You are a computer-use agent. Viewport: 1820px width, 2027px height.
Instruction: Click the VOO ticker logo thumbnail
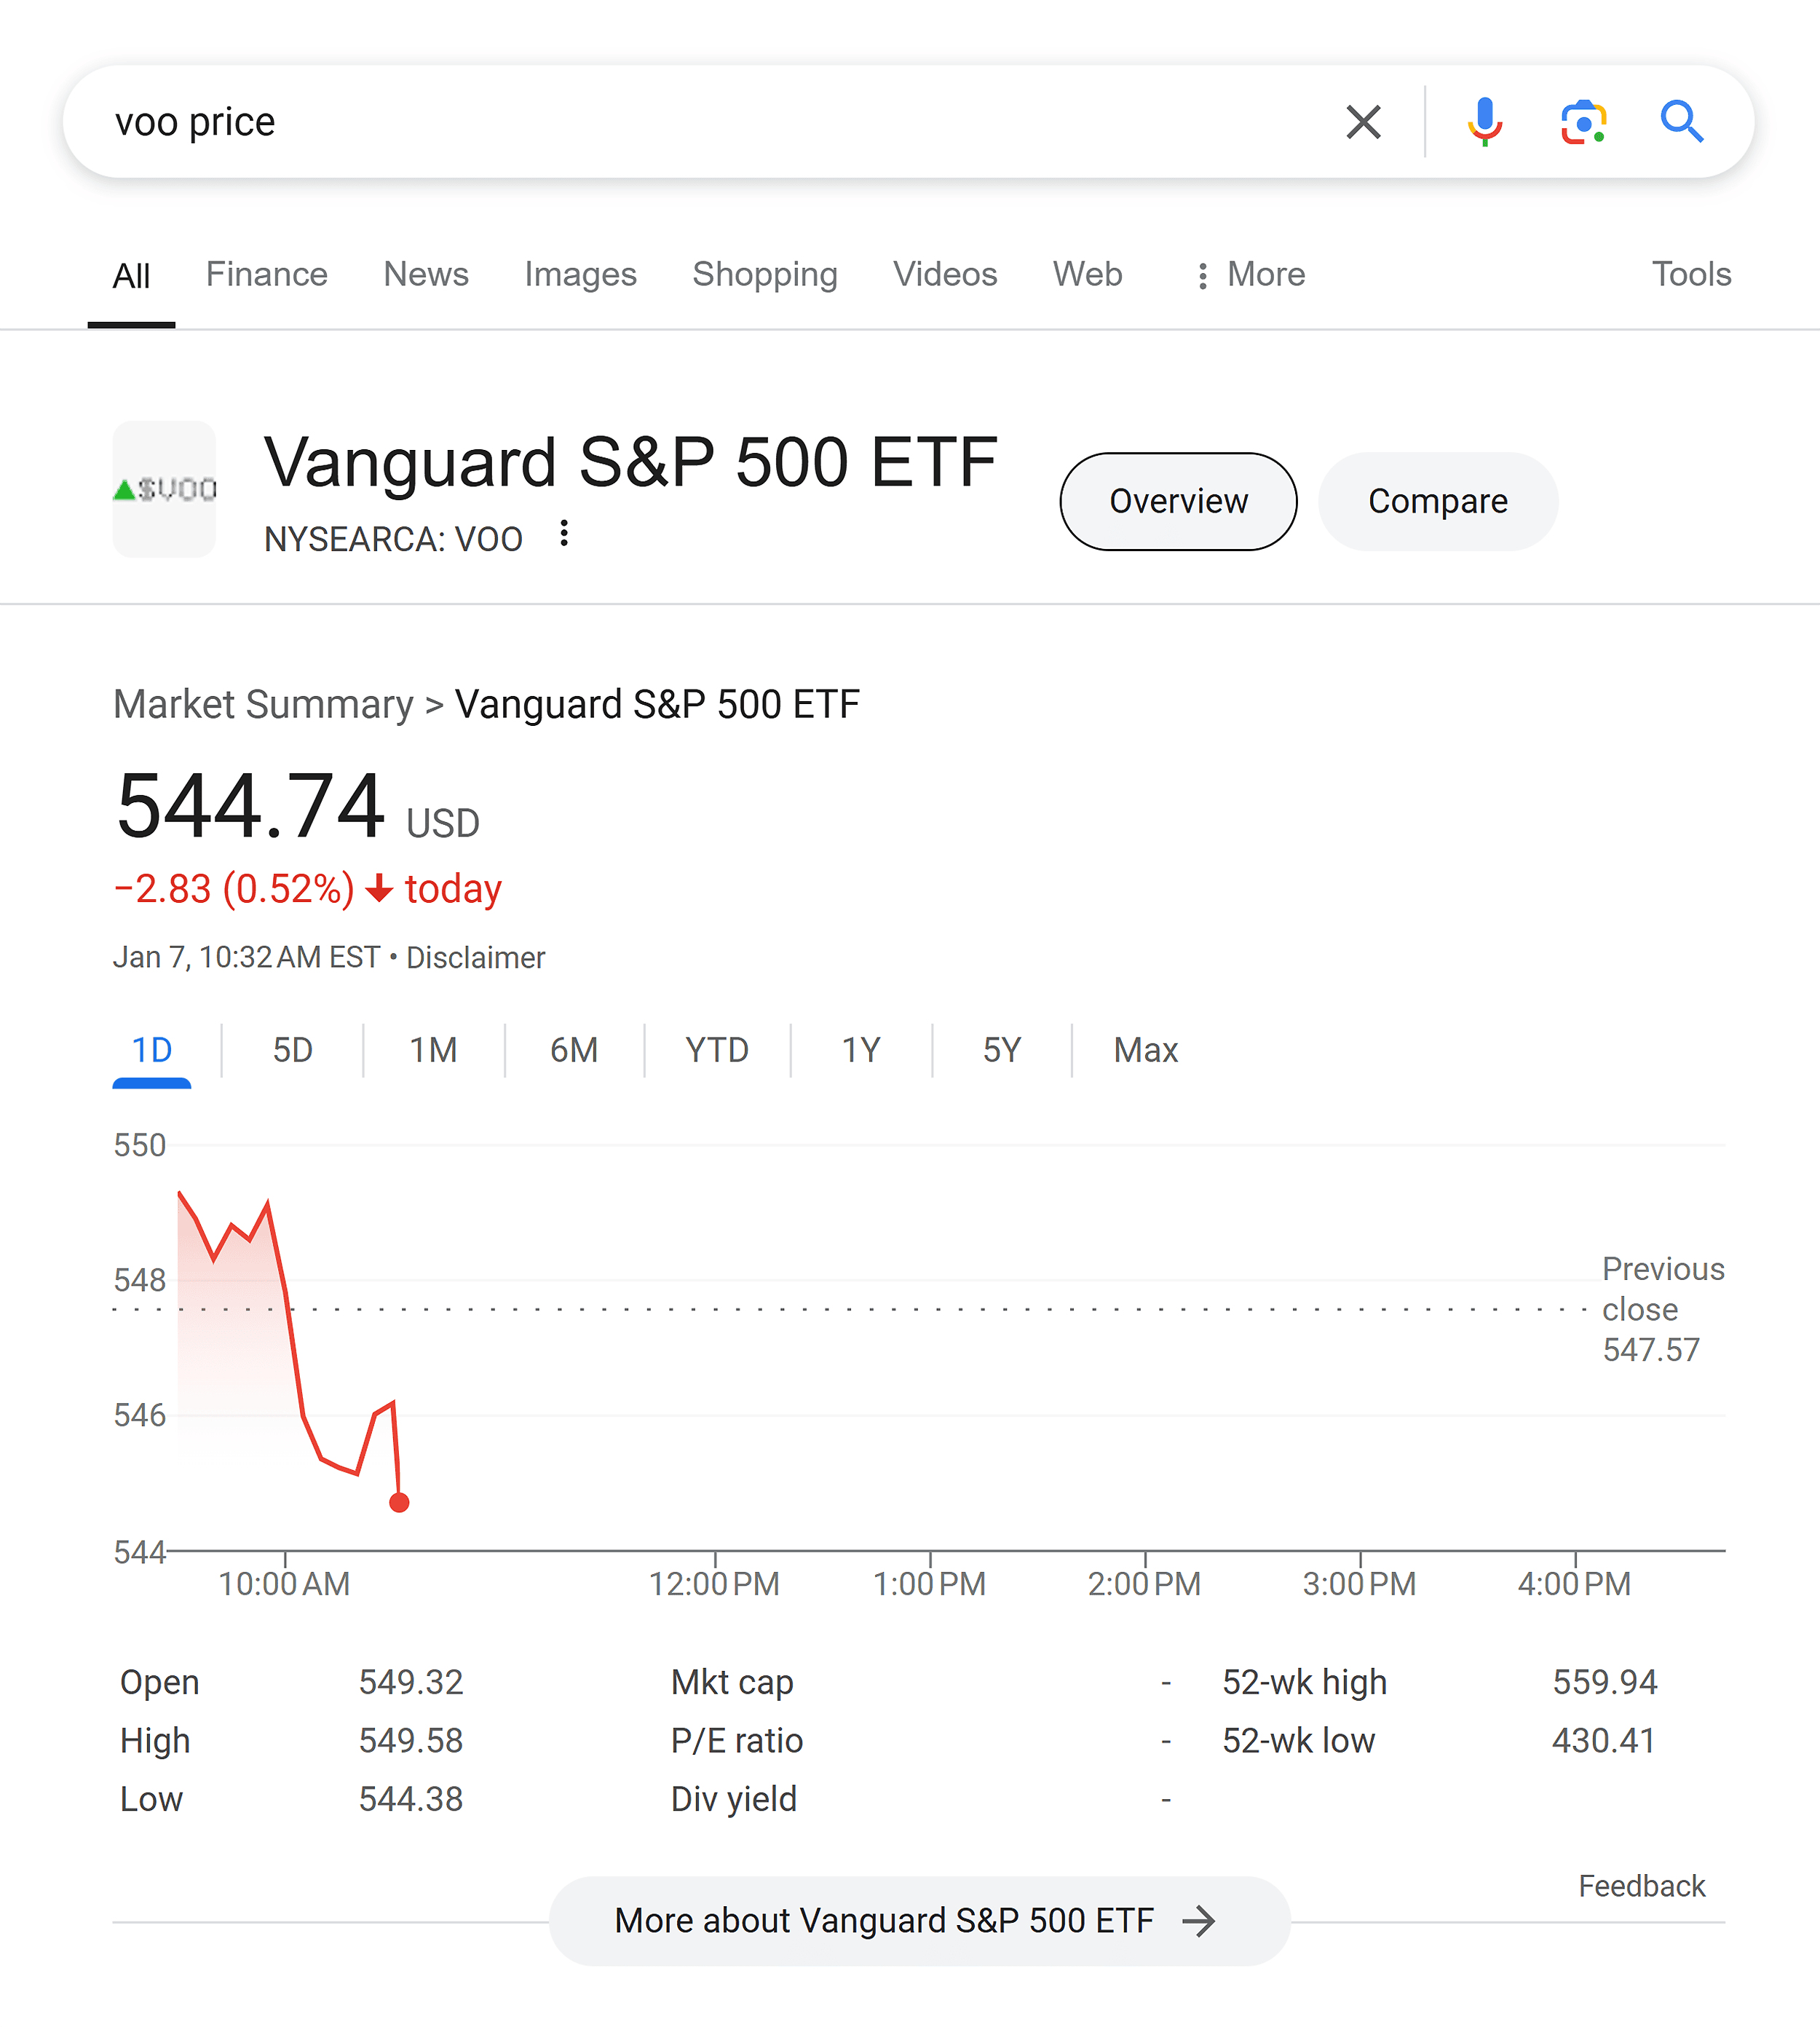(x=164, y=489)
